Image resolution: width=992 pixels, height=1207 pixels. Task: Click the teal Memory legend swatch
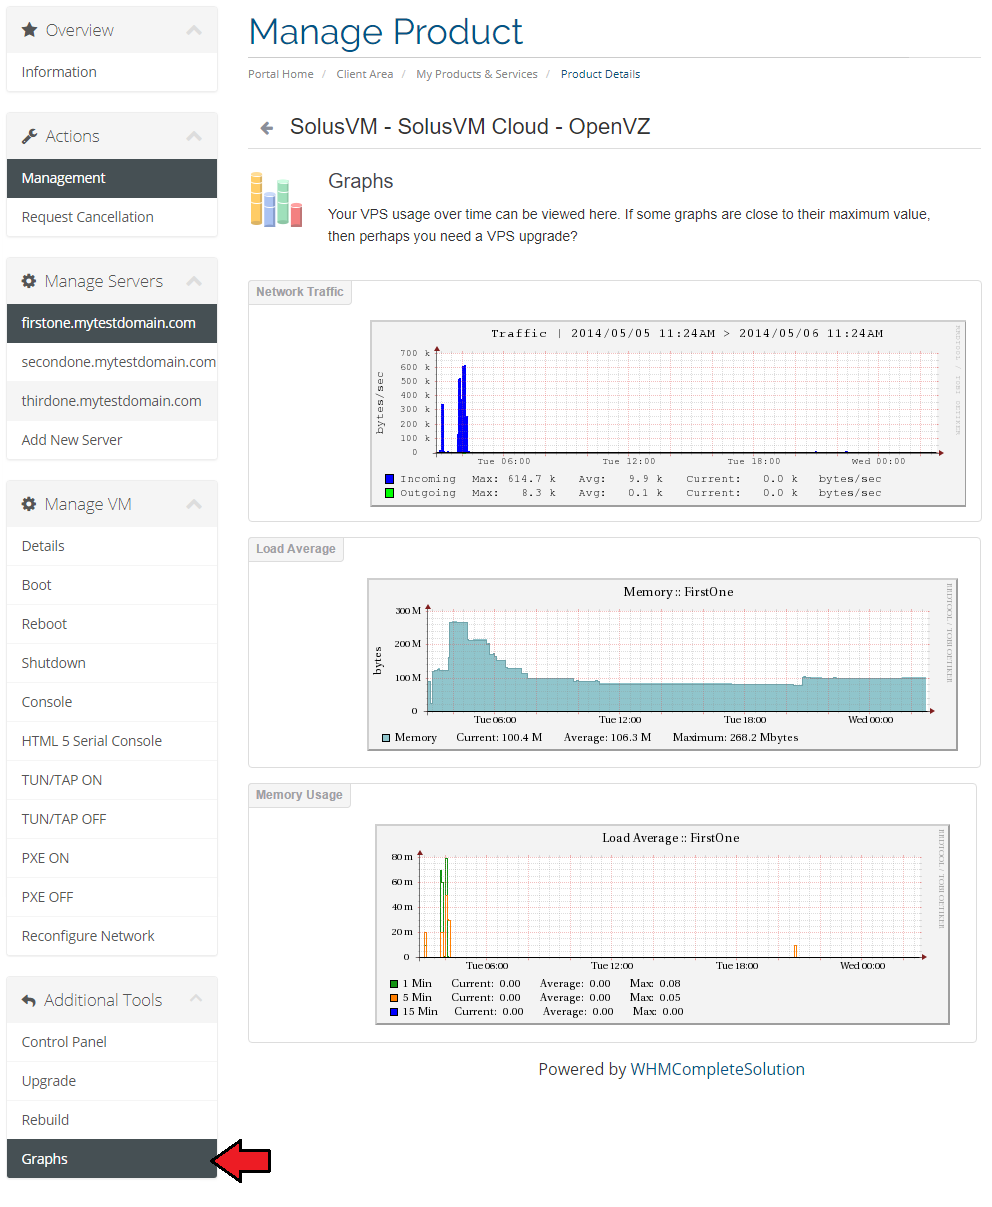(386, 738)
